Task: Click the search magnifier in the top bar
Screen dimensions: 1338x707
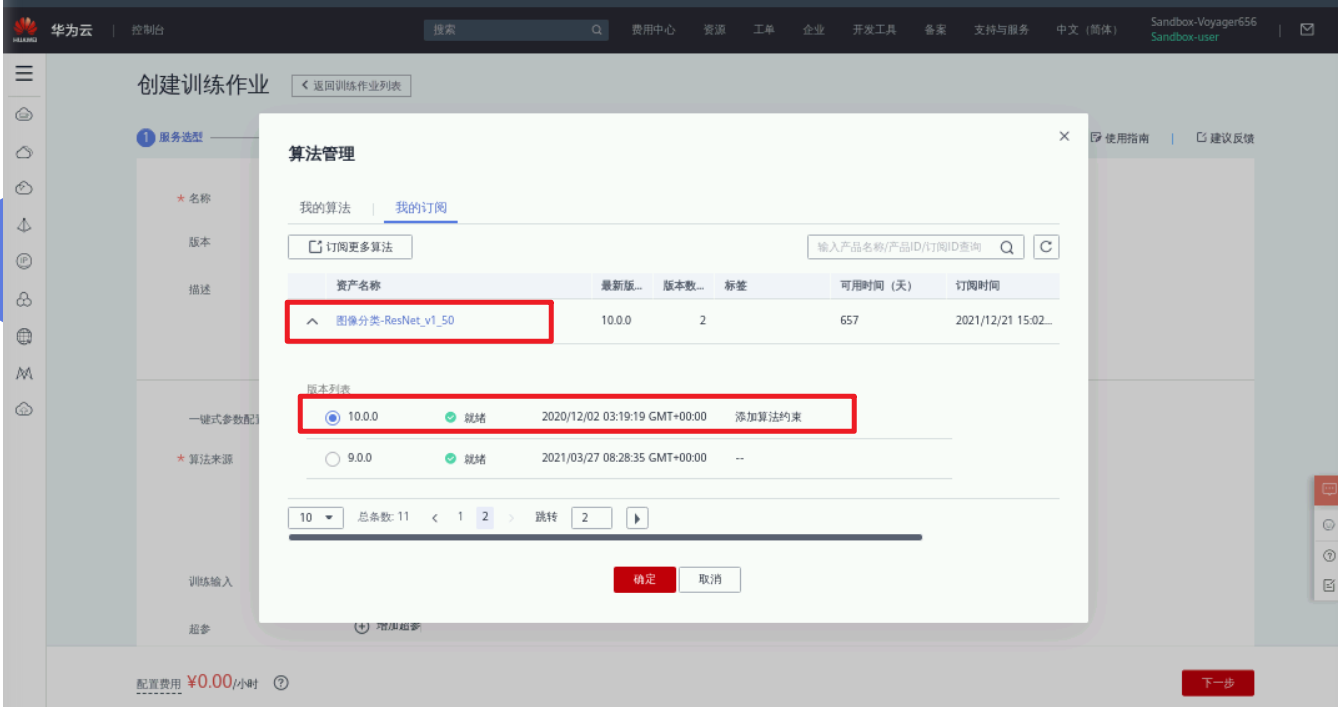Action: point(597,30)
